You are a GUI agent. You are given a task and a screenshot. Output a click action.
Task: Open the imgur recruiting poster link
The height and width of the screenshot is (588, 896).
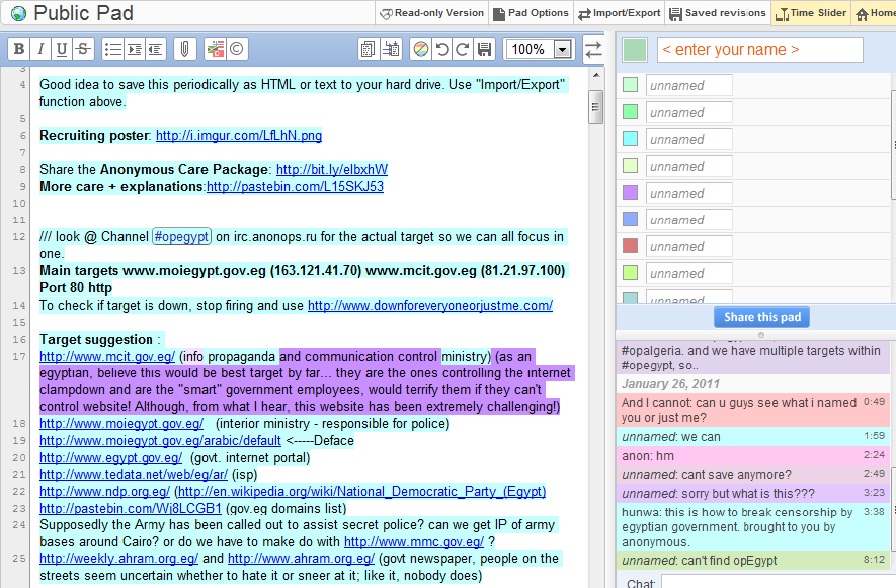239,135
